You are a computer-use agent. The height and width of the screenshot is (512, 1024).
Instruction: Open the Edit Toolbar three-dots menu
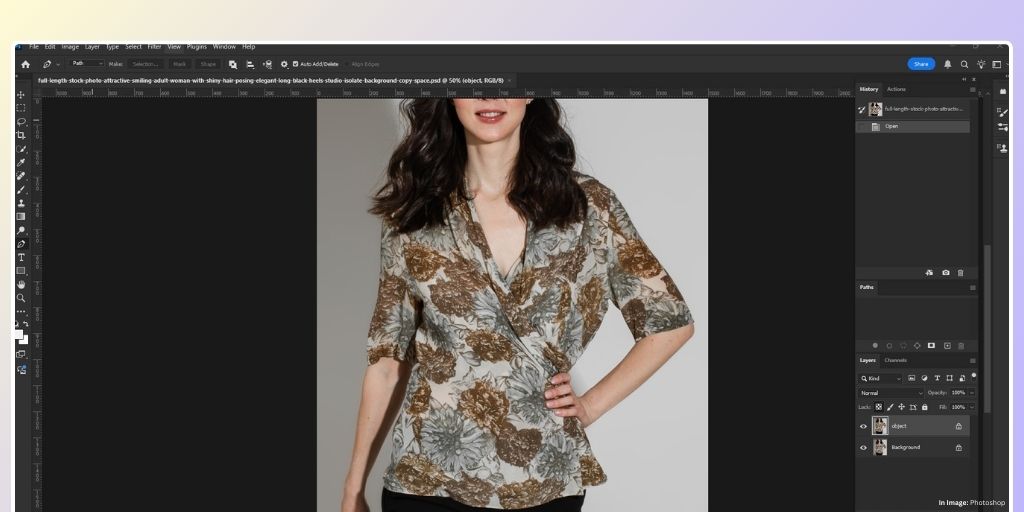coord(21,312)
